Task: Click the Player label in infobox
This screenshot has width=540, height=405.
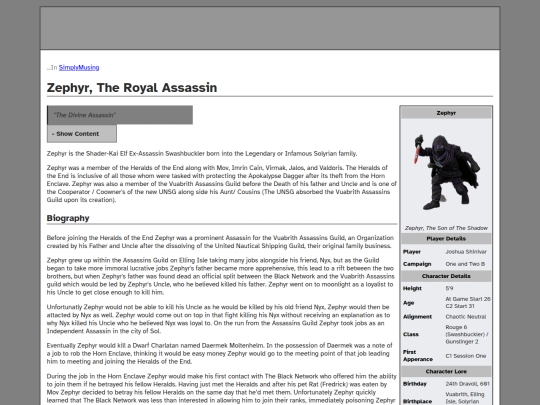Action: (x=412, y=252)
